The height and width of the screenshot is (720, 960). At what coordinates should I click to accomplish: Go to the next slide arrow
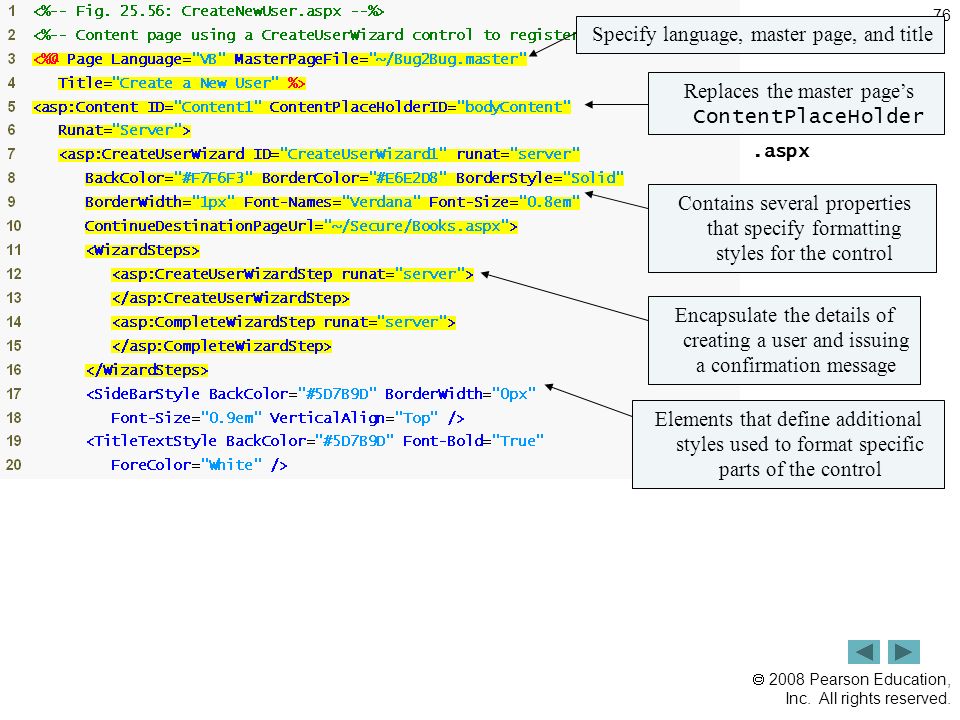[904, 651]
